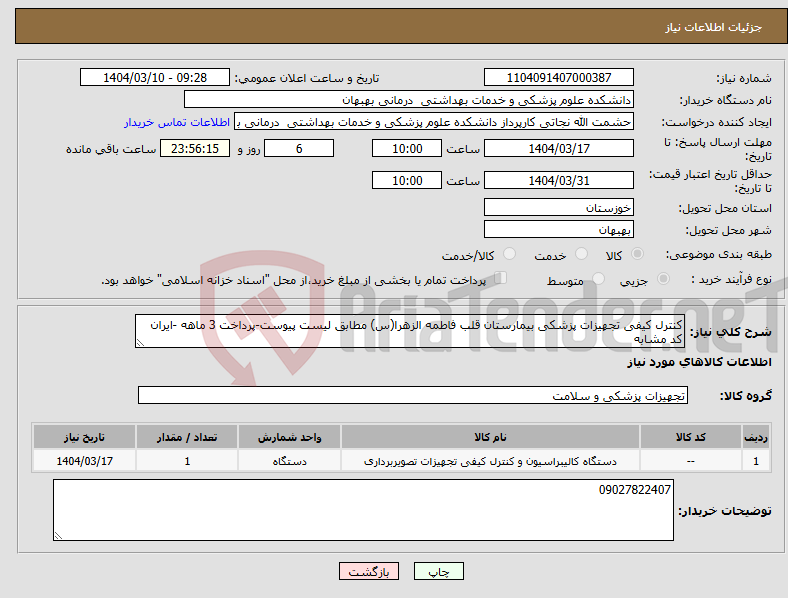
Task: Click the کد کالا column header
Action: 691,437
